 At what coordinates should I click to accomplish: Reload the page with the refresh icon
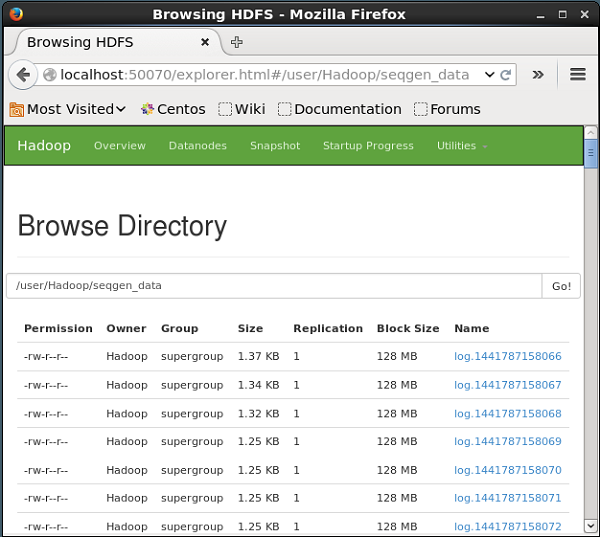tap(506, 74)
